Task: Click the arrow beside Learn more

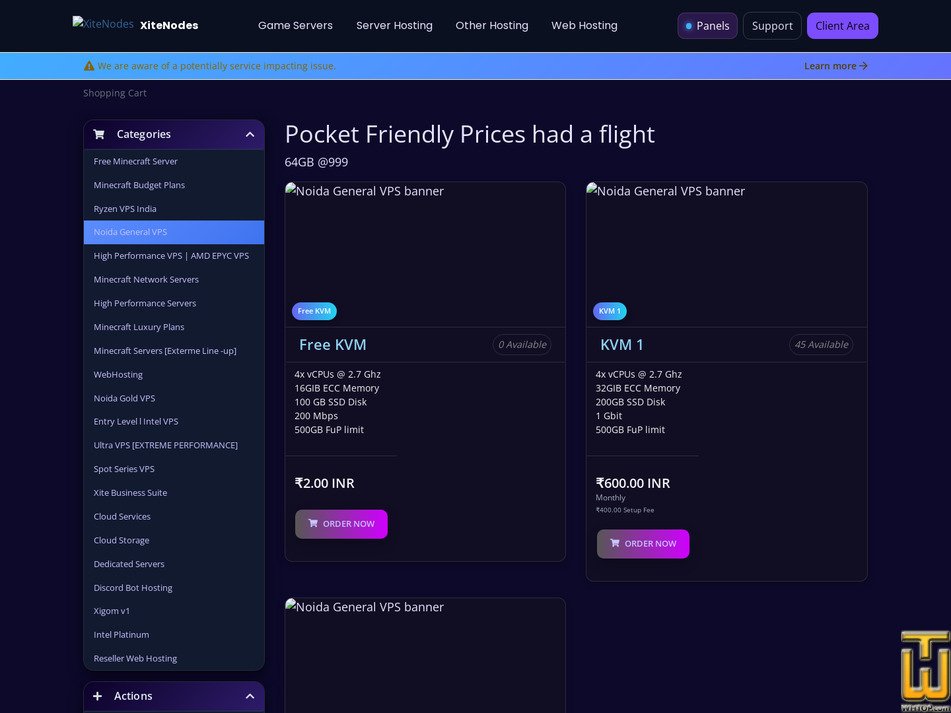Action: tap(864, 65)
